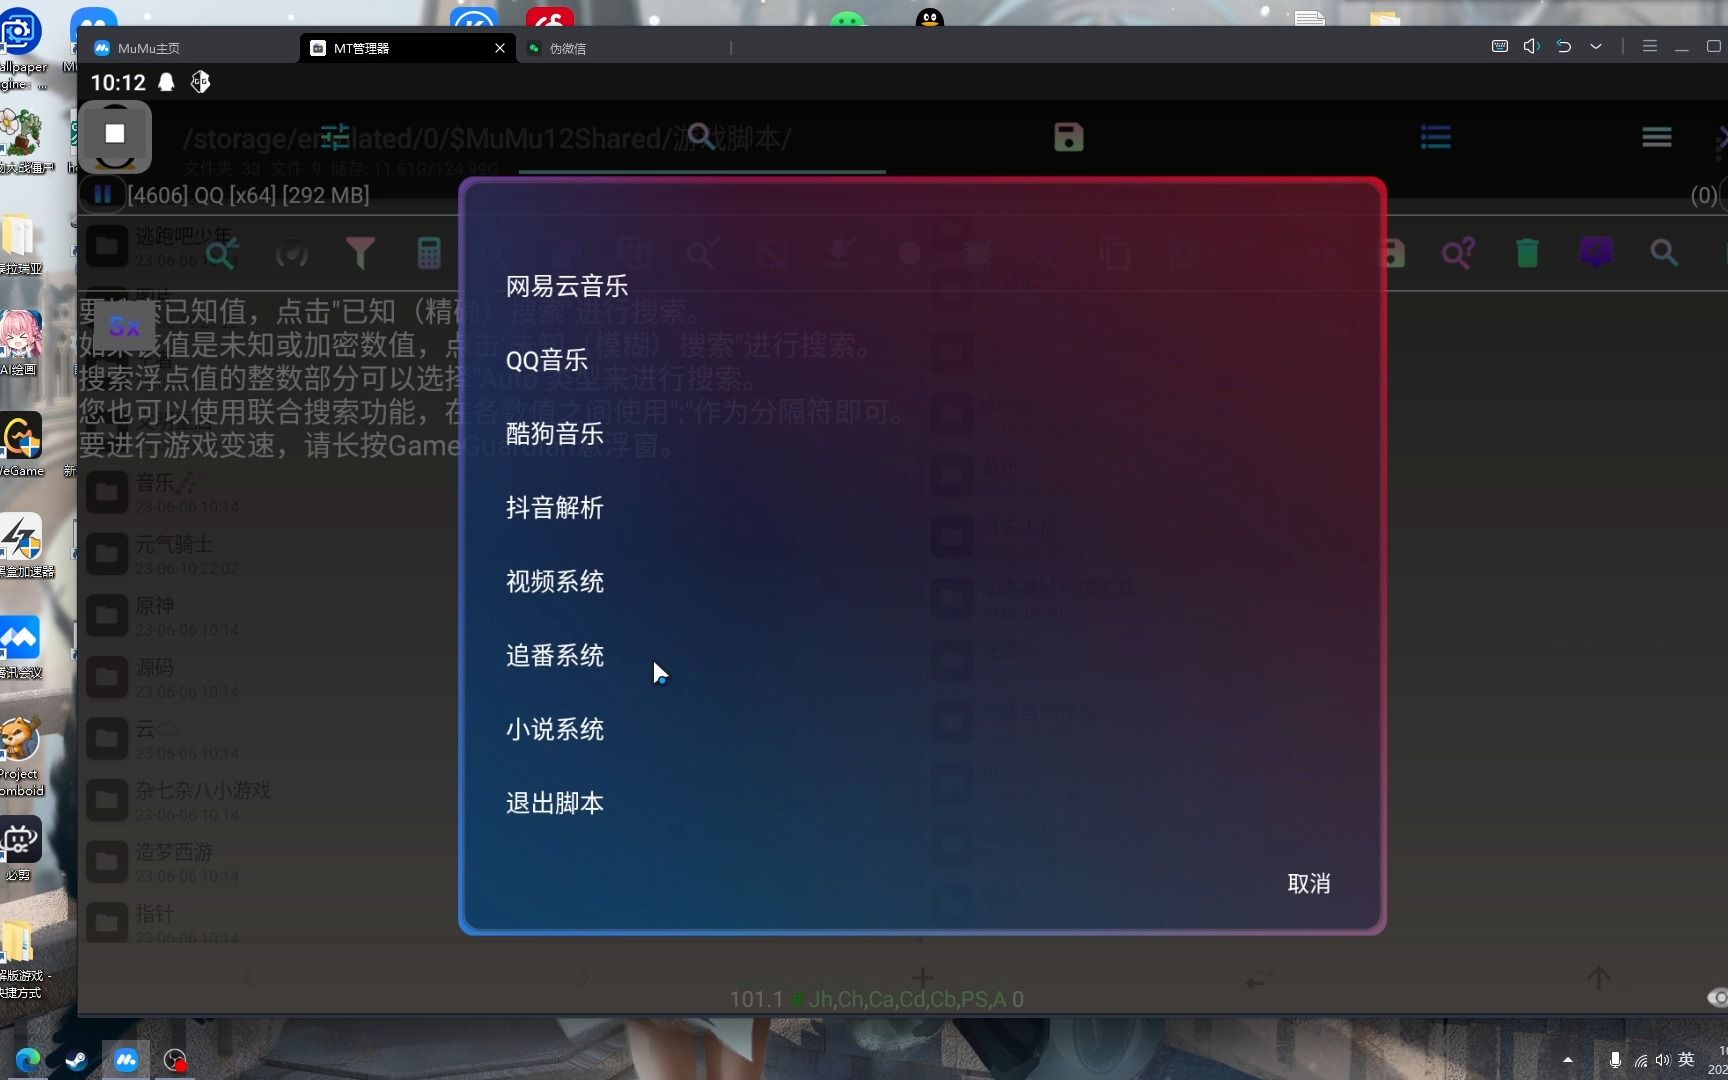Click the yellow save icon in right toolbar
This screenshot has width=1728, height=1080.
coord(1393,254)
